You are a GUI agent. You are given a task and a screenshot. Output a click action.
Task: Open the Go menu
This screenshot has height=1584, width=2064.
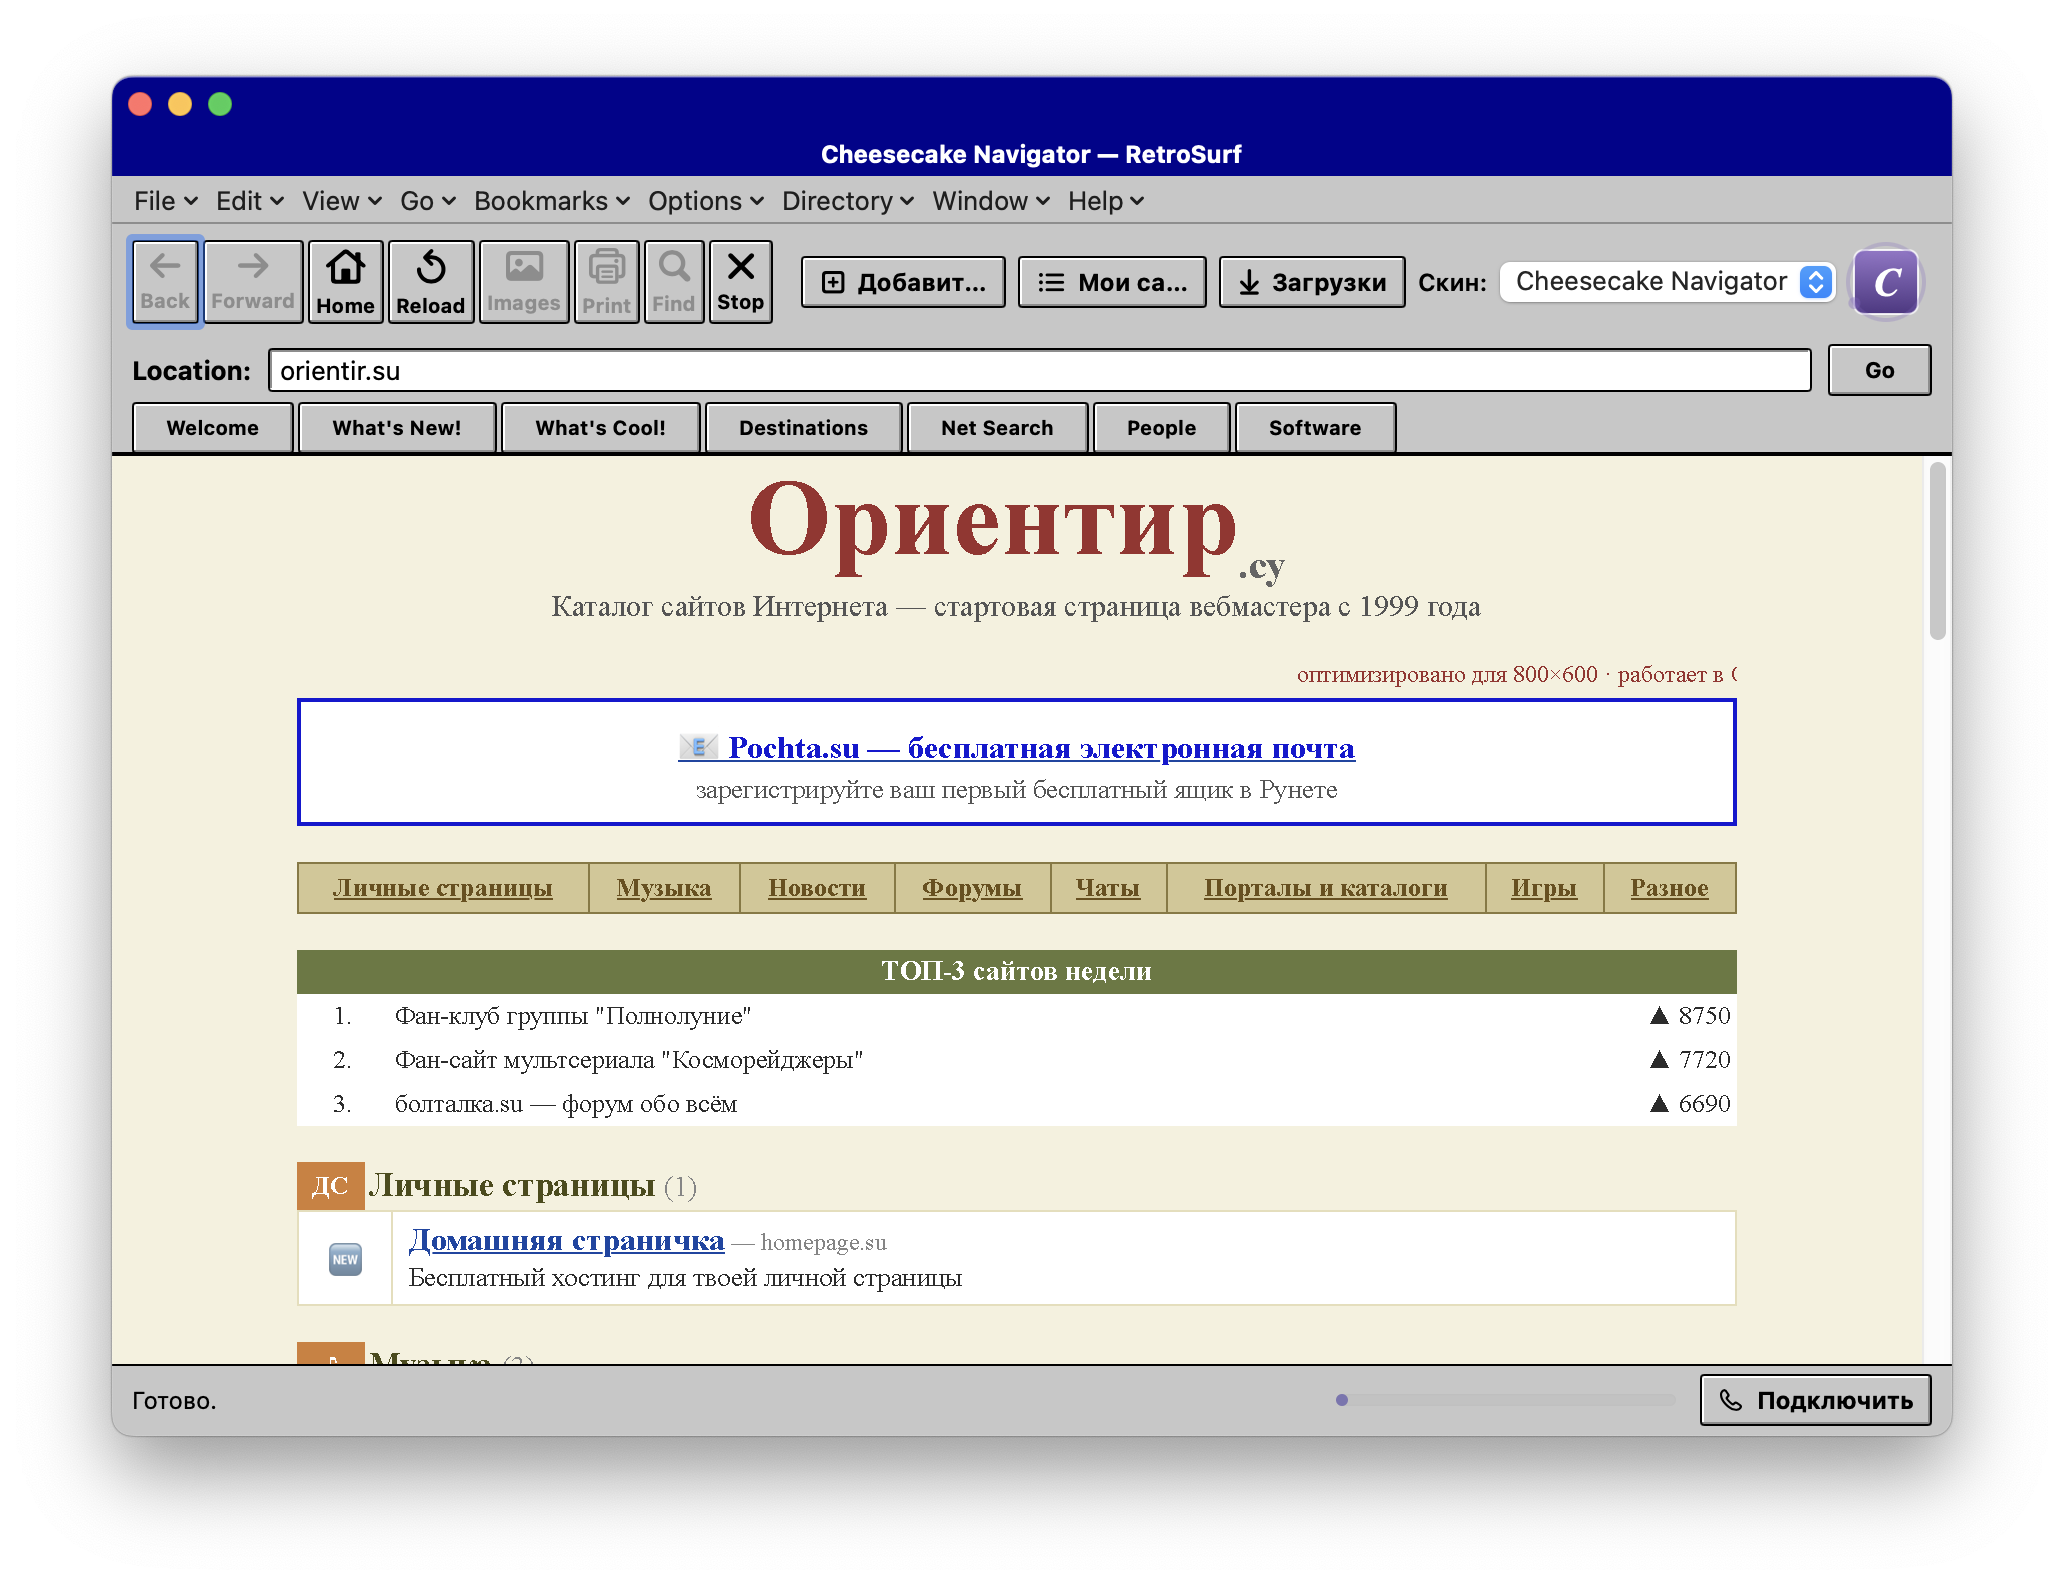click(428, 201)
